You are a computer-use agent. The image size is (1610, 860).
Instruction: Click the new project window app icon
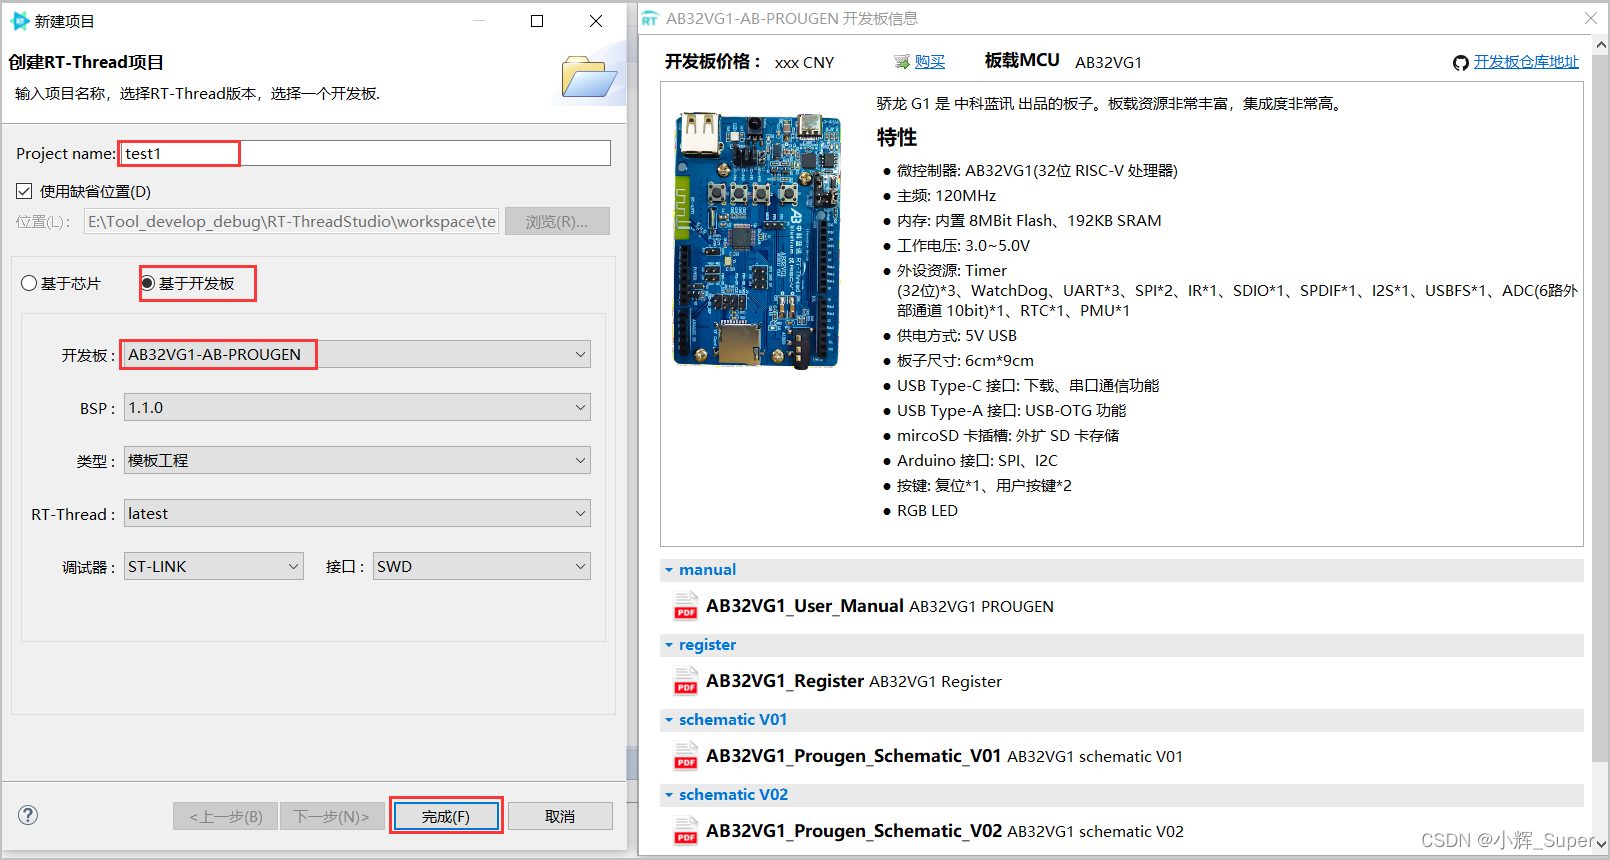coord(20,21)
